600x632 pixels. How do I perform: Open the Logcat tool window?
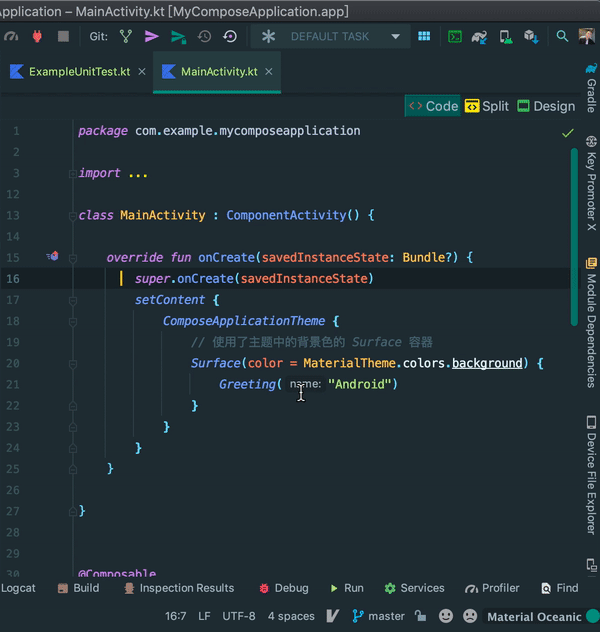pyautogui.click(x=18, y=588)
